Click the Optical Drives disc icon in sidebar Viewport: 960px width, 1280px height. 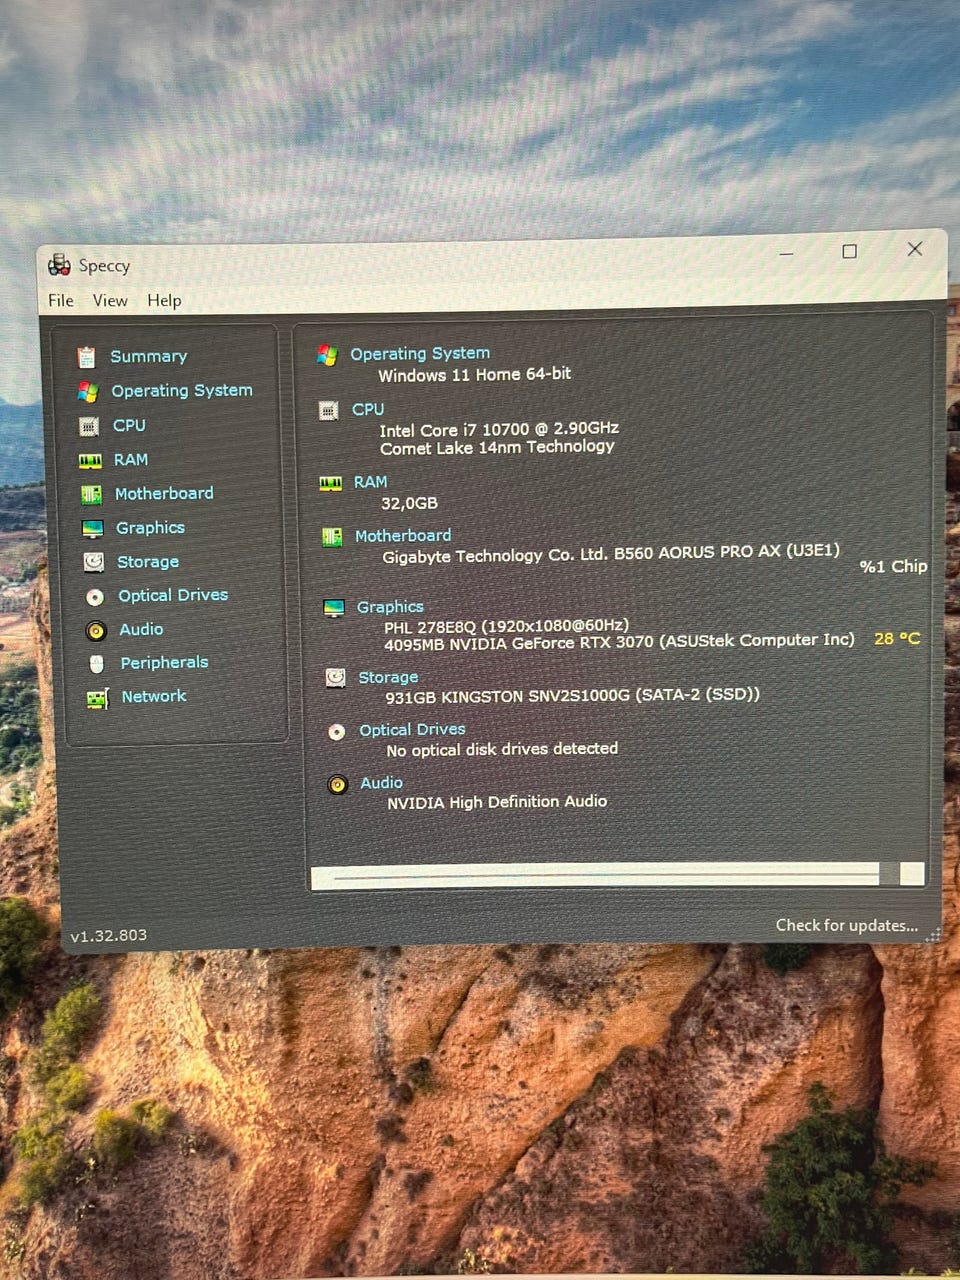click(x=95, y=597)
